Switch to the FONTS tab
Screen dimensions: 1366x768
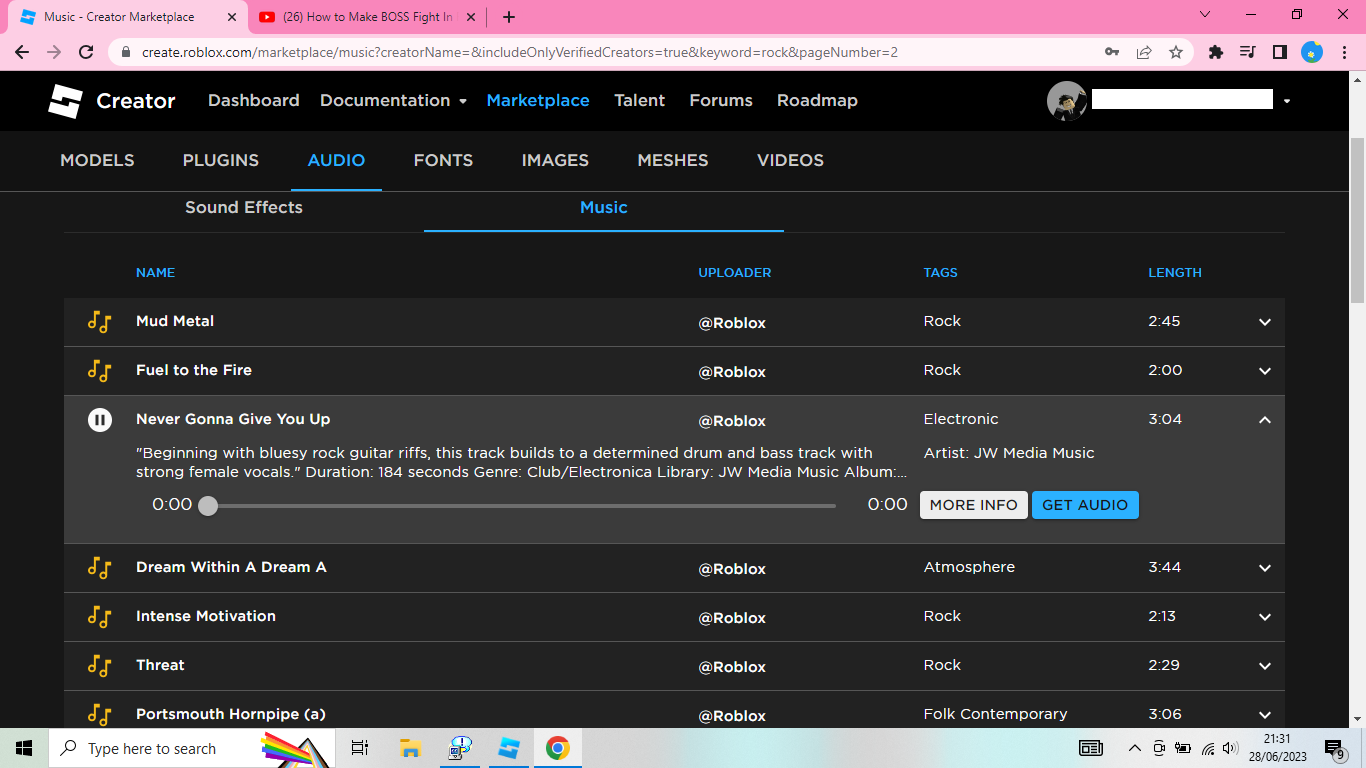coord(443,161)
